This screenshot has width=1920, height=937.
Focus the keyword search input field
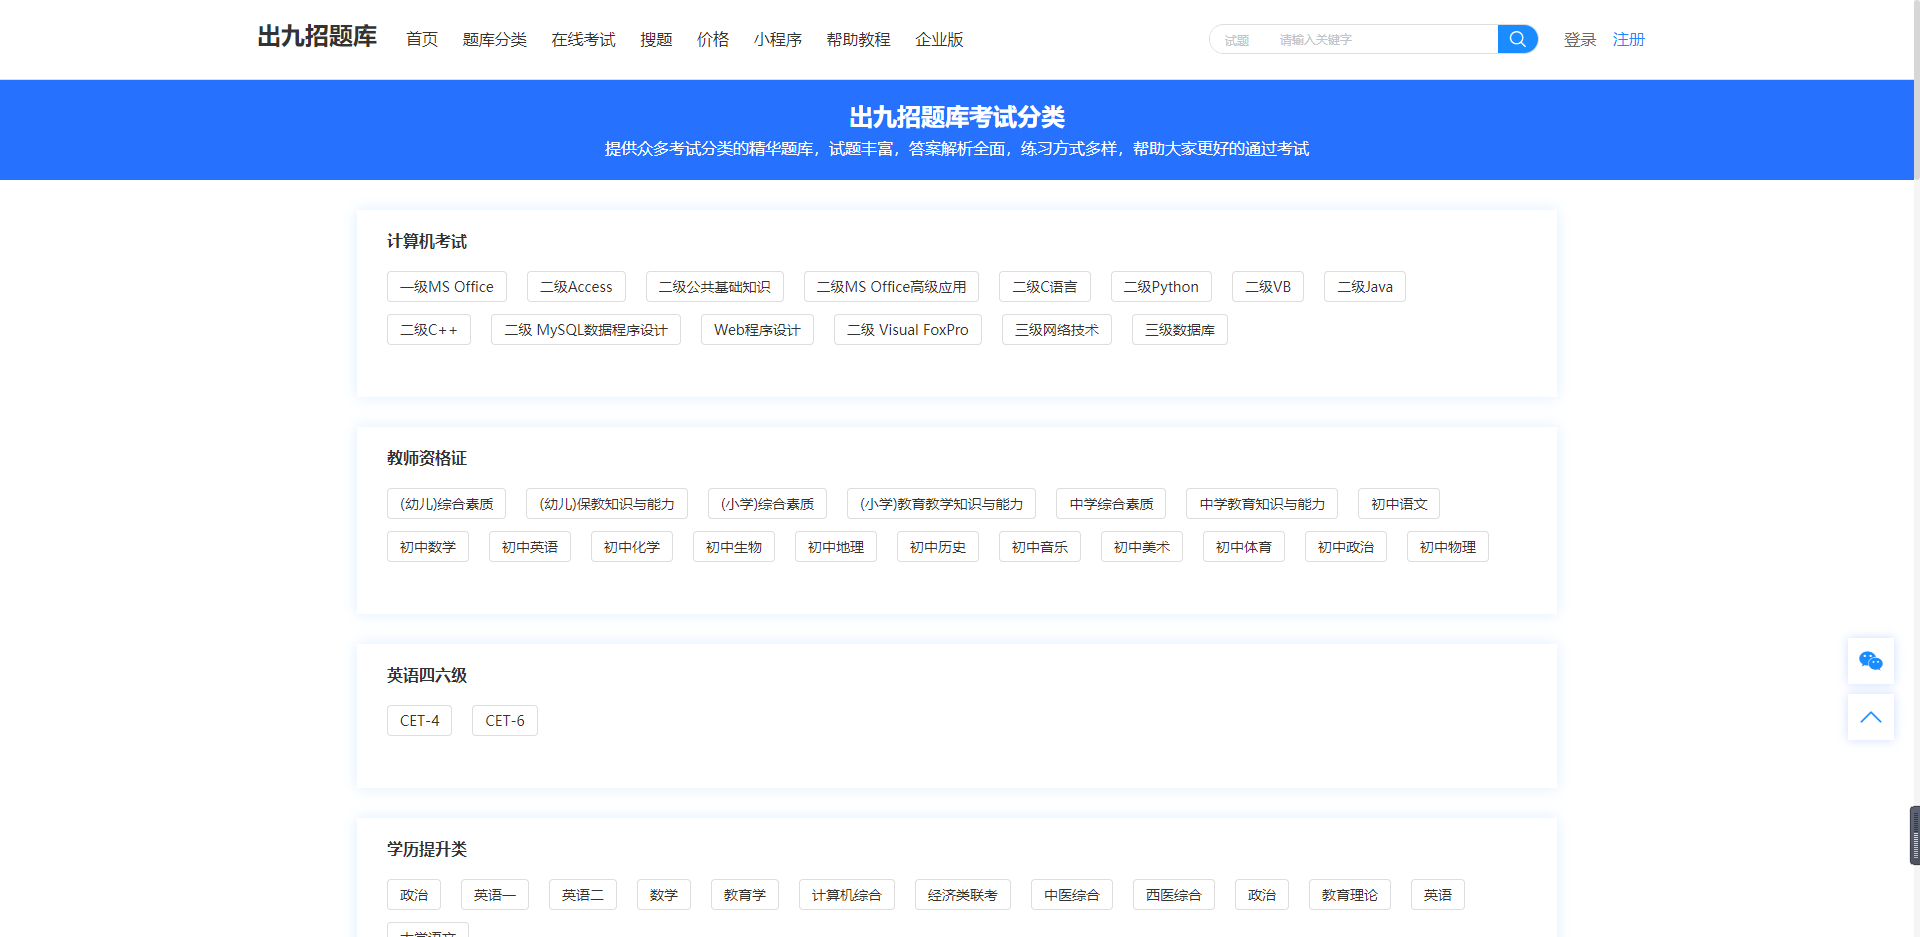[1384, 40]
